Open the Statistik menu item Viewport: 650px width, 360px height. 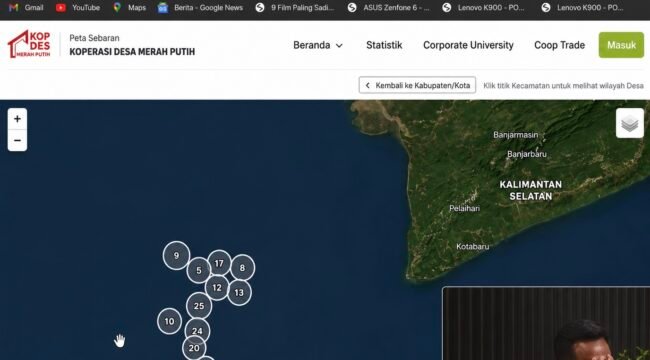[384, 45]
